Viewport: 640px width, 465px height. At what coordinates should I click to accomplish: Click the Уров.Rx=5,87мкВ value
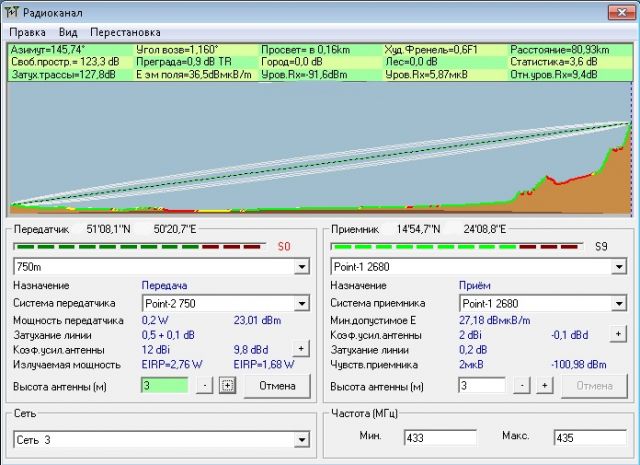click(x=426, y=75)
